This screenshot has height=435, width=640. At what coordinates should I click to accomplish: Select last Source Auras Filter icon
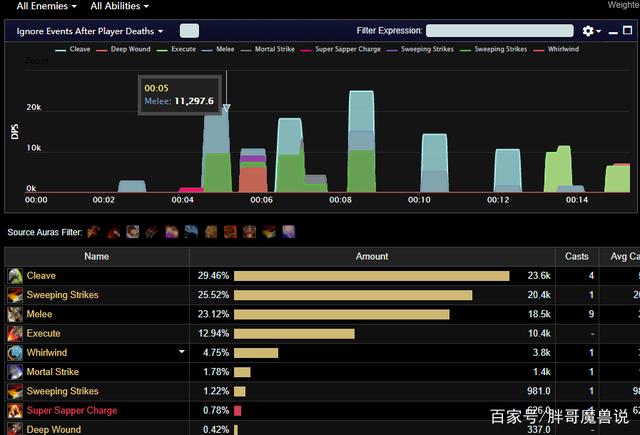tap(289, 232)
